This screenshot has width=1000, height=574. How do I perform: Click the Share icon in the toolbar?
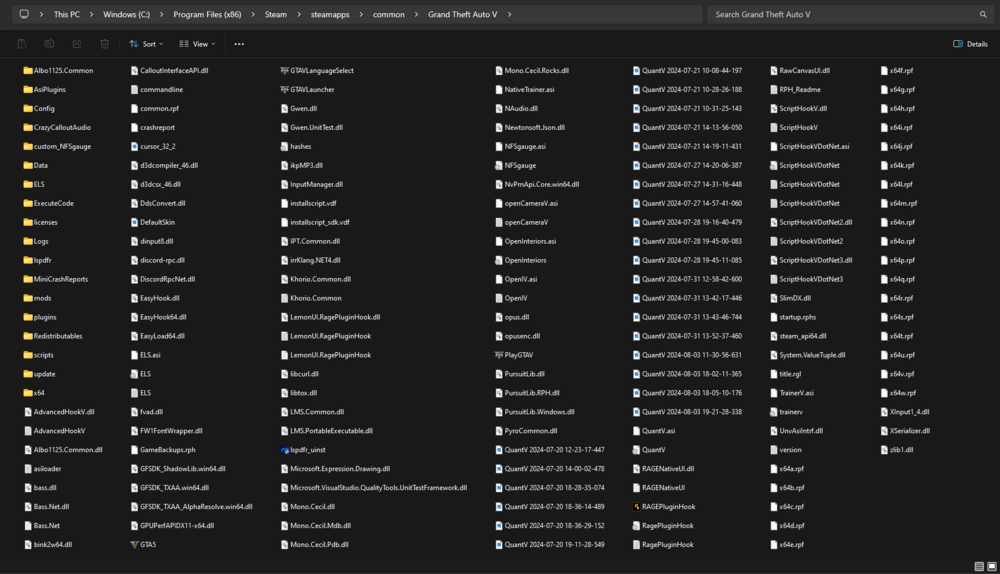pos(77,44)
